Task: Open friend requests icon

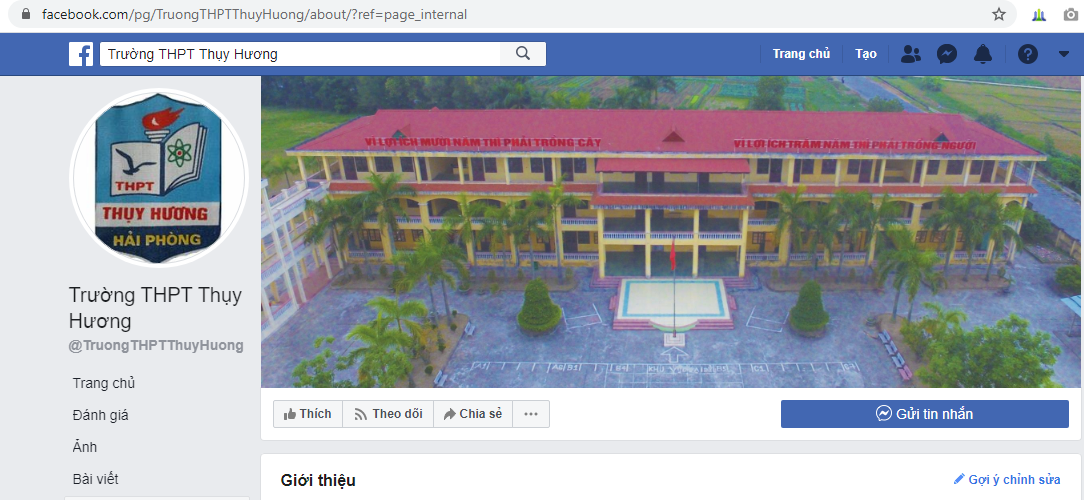Action: pyautogui.click(x=911, y=54)
